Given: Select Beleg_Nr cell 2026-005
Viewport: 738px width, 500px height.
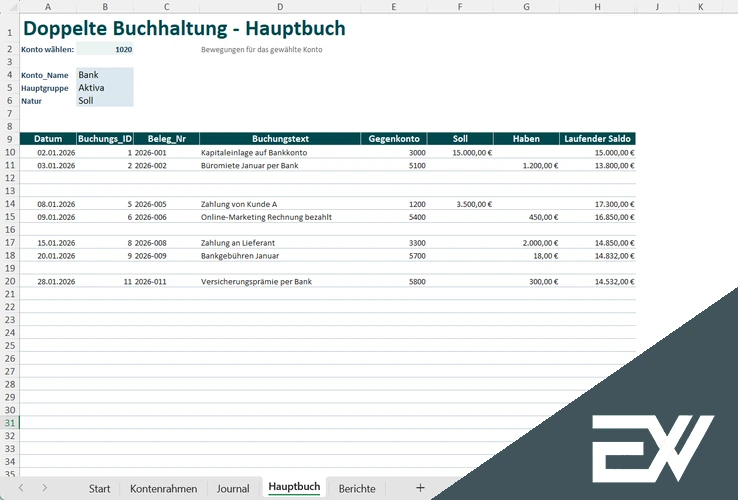Looking at the screenshot, I should pos(167,204).
